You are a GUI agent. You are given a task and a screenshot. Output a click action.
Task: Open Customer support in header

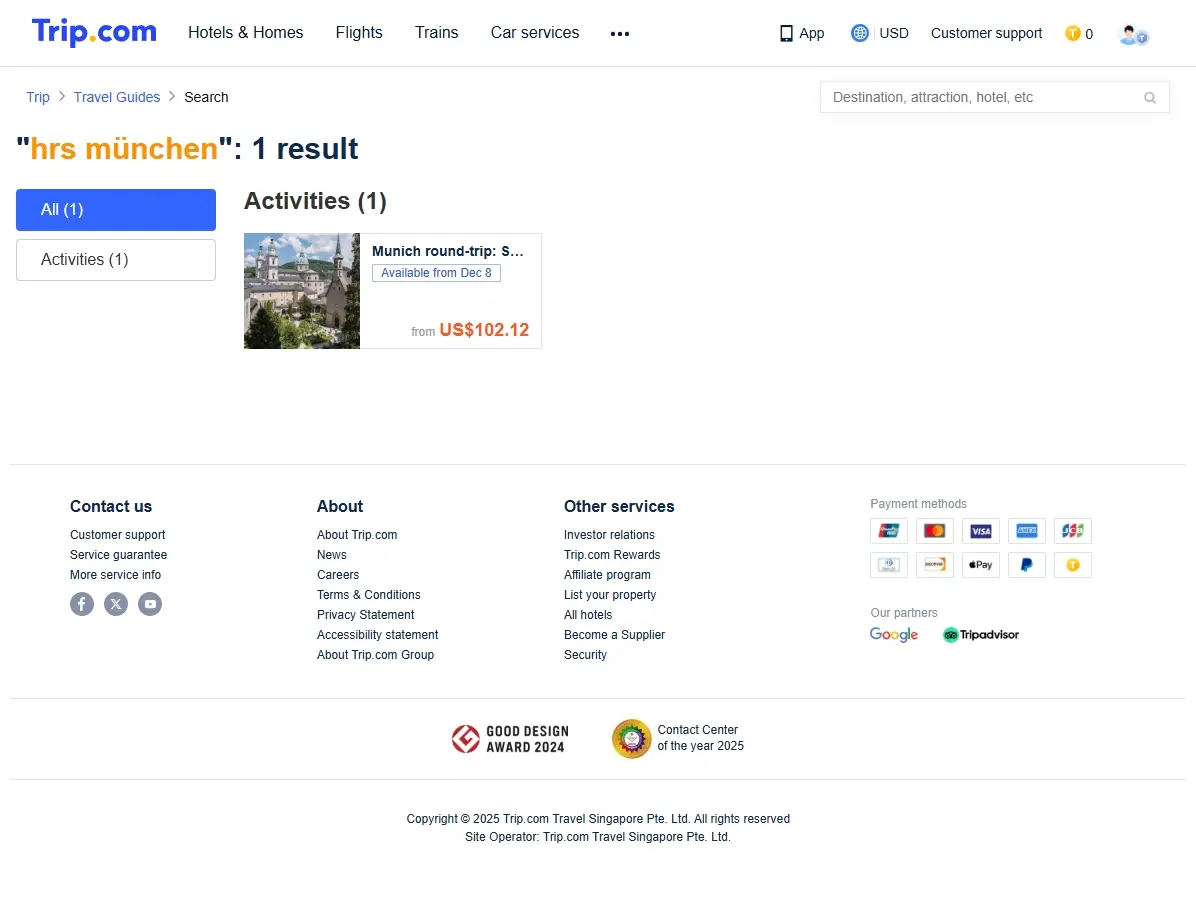tap(986, 34)
